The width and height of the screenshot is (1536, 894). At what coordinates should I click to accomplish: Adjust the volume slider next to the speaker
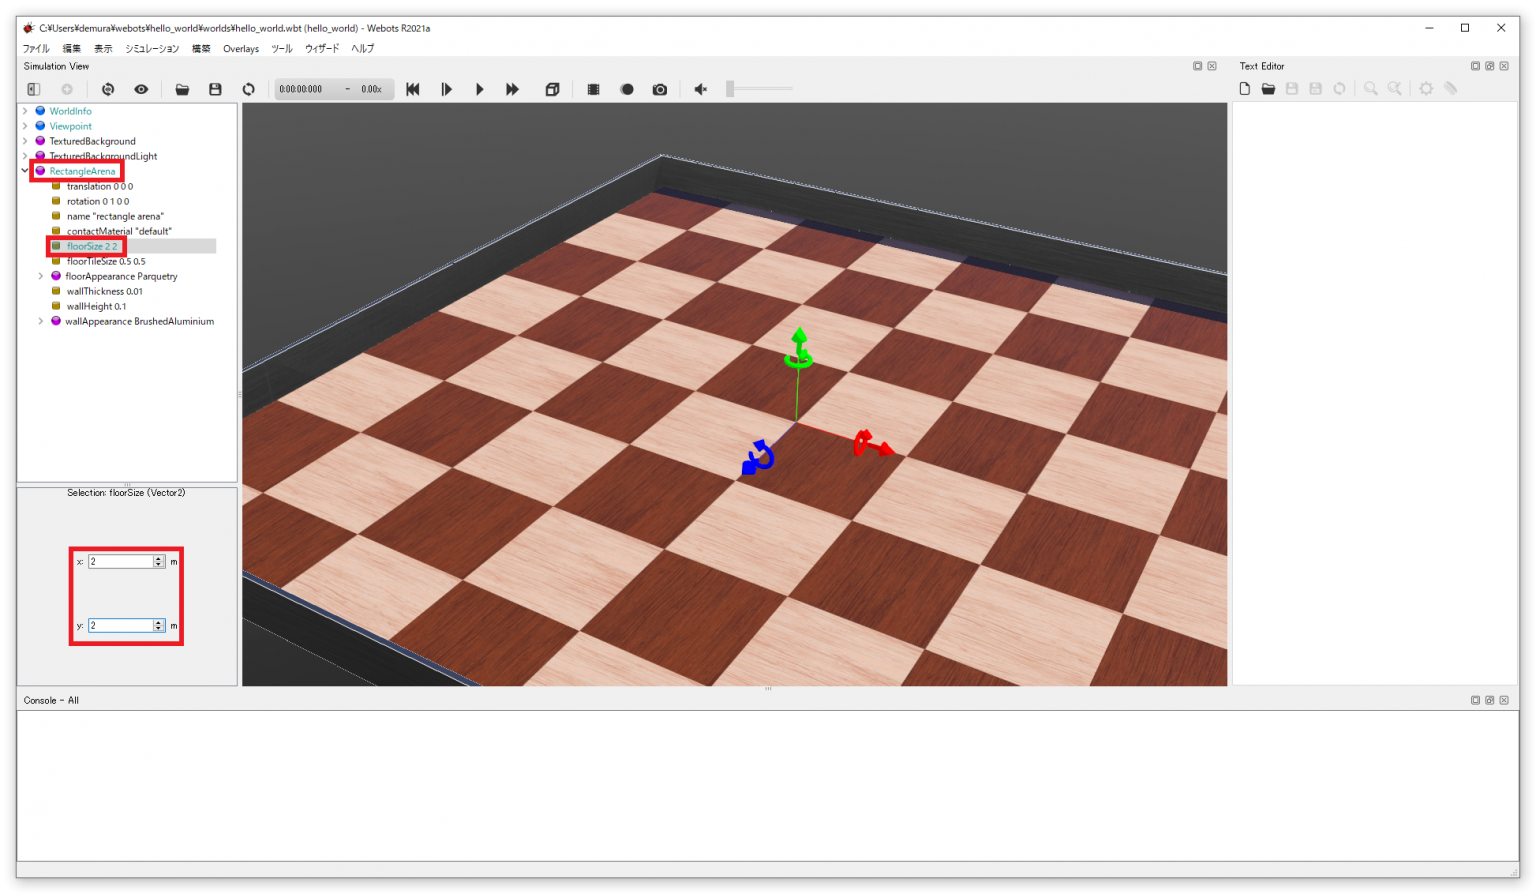click(x=759, y=89)
